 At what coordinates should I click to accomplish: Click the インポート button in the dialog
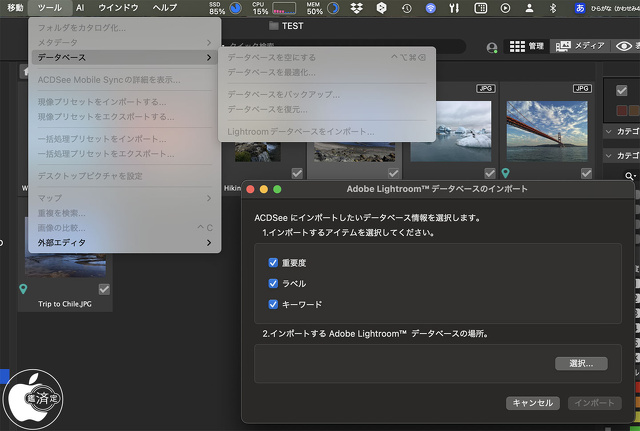(595, 403)
